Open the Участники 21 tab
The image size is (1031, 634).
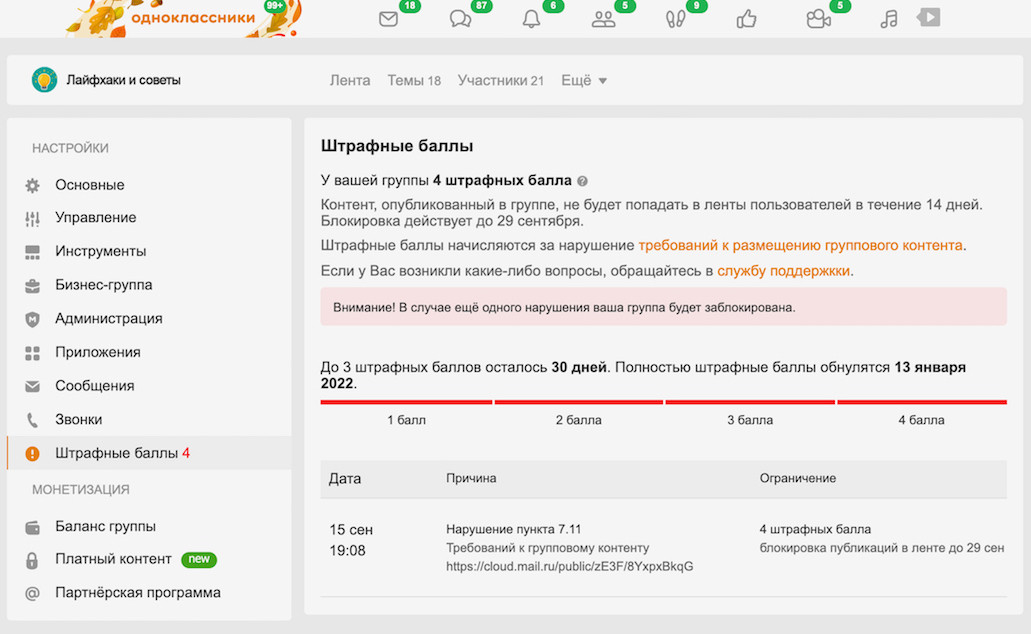(500, 80)
